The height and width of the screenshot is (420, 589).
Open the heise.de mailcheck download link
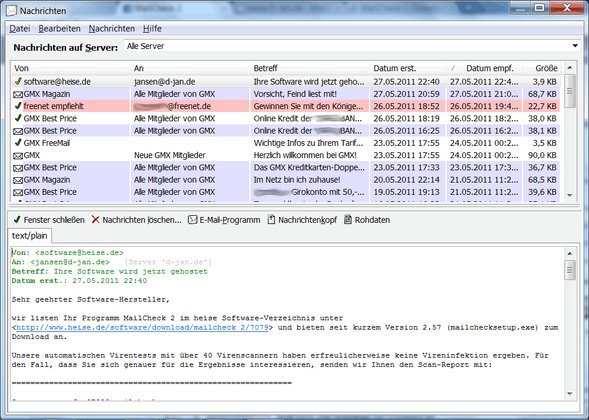tap(142, 327)
